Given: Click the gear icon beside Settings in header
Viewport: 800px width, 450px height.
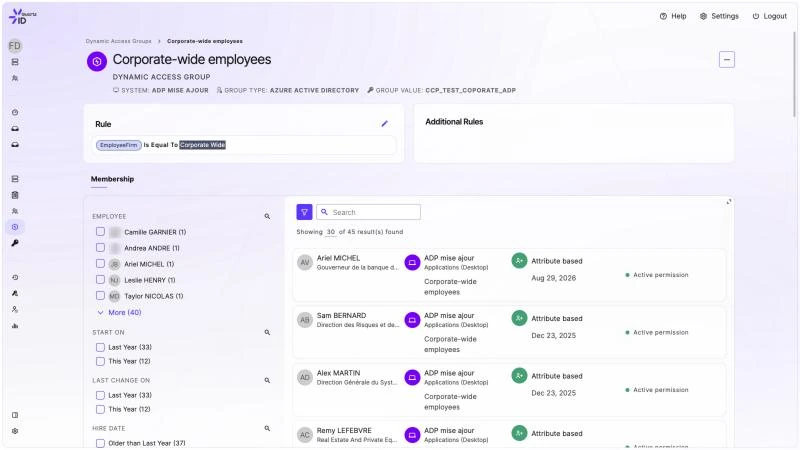Looking at the screenshot, I should point(704,16).
